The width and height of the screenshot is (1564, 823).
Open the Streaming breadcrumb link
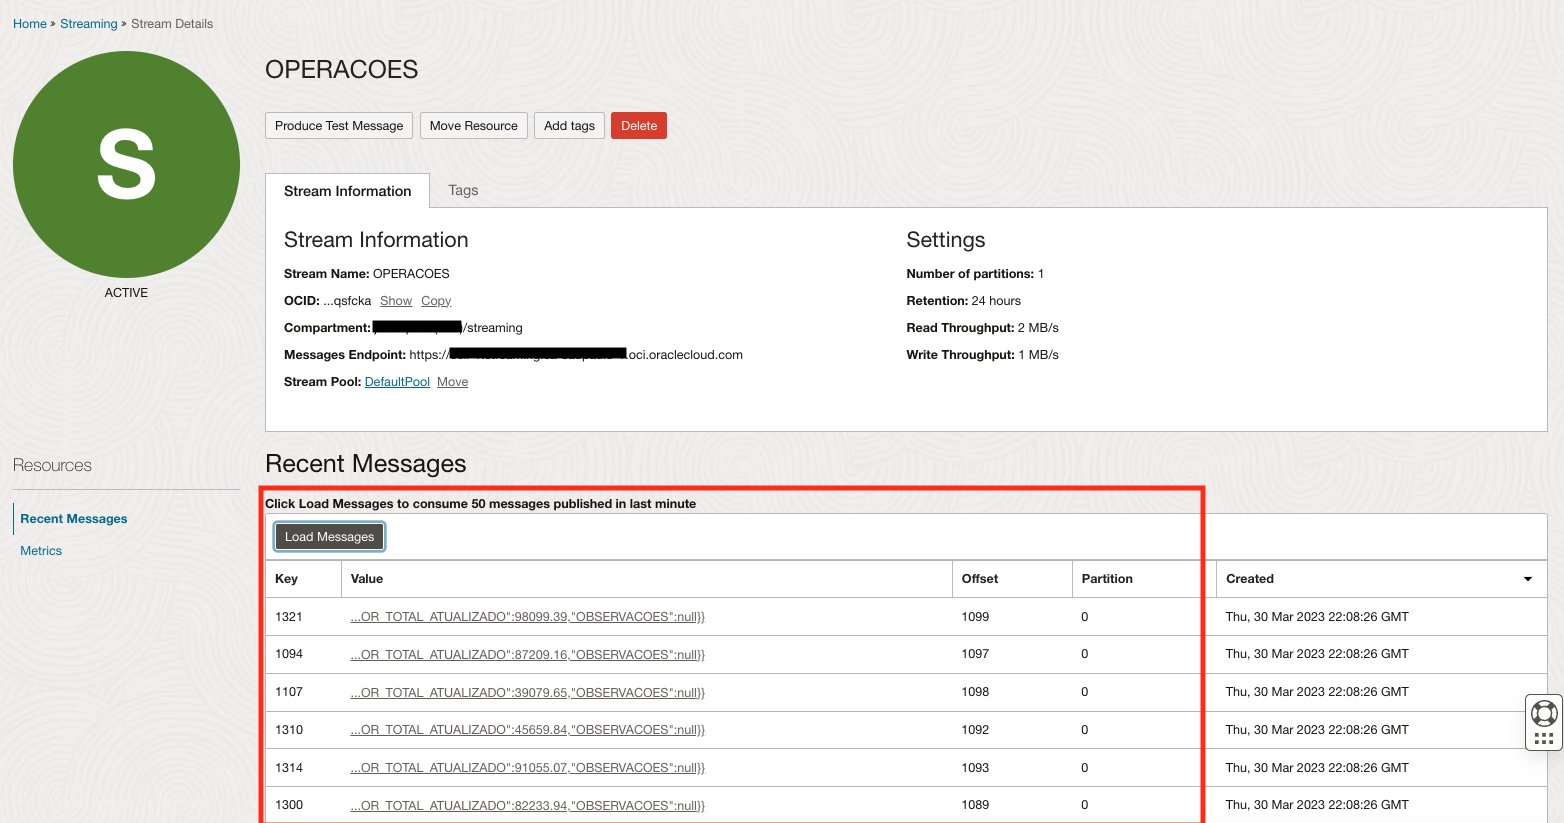(89, 24)
